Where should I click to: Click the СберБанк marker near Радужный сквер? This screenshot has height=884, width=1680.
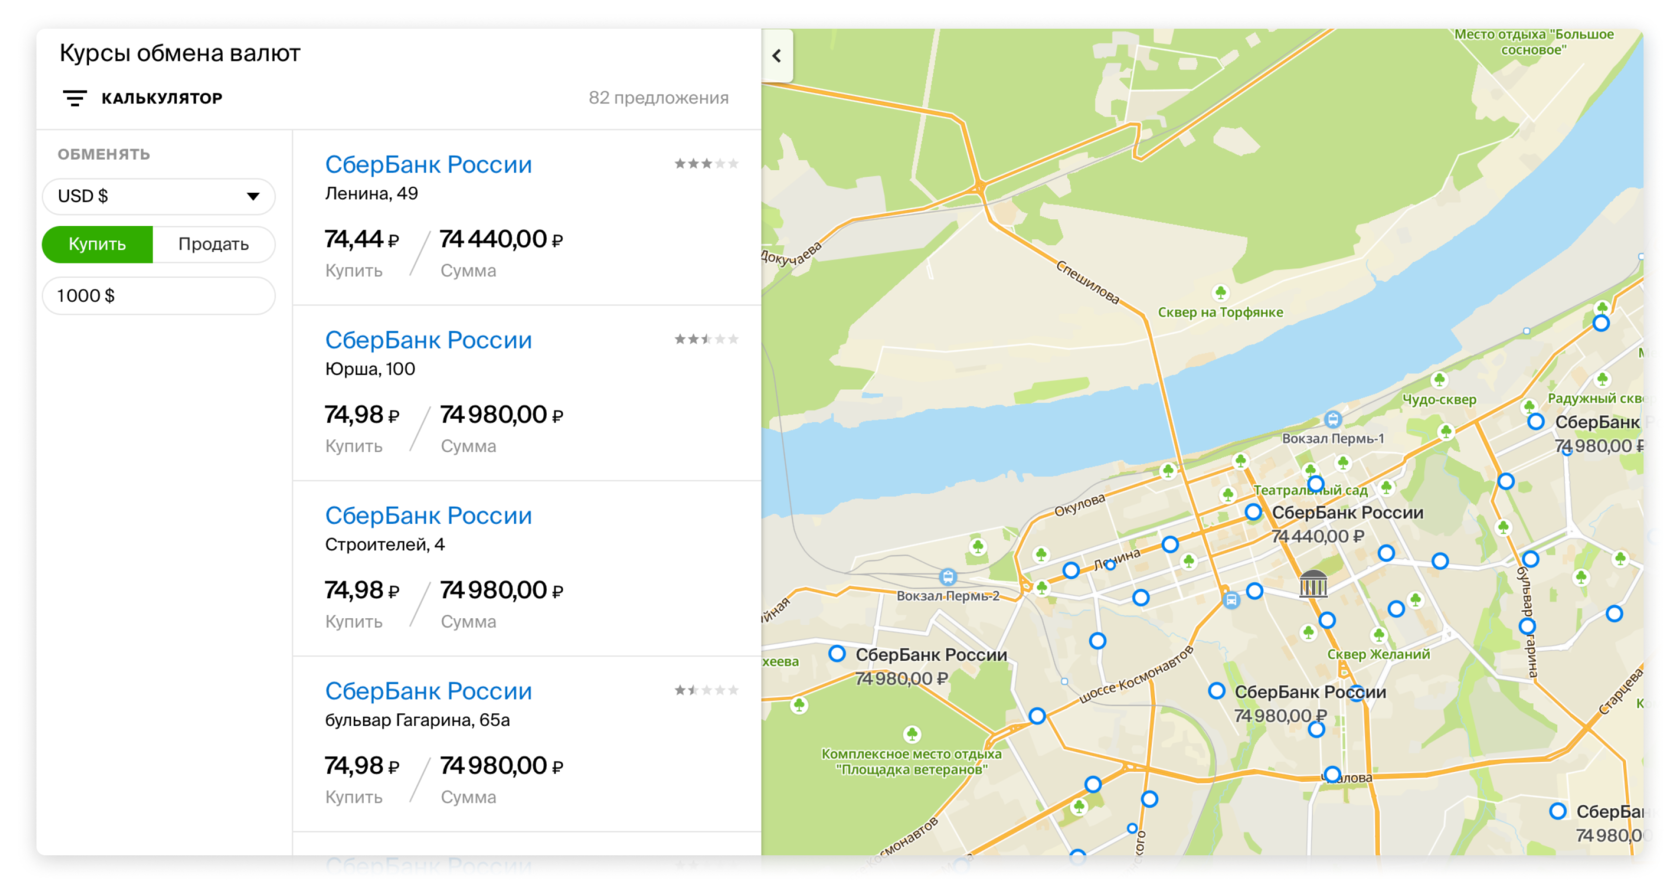pos(1536,422)
